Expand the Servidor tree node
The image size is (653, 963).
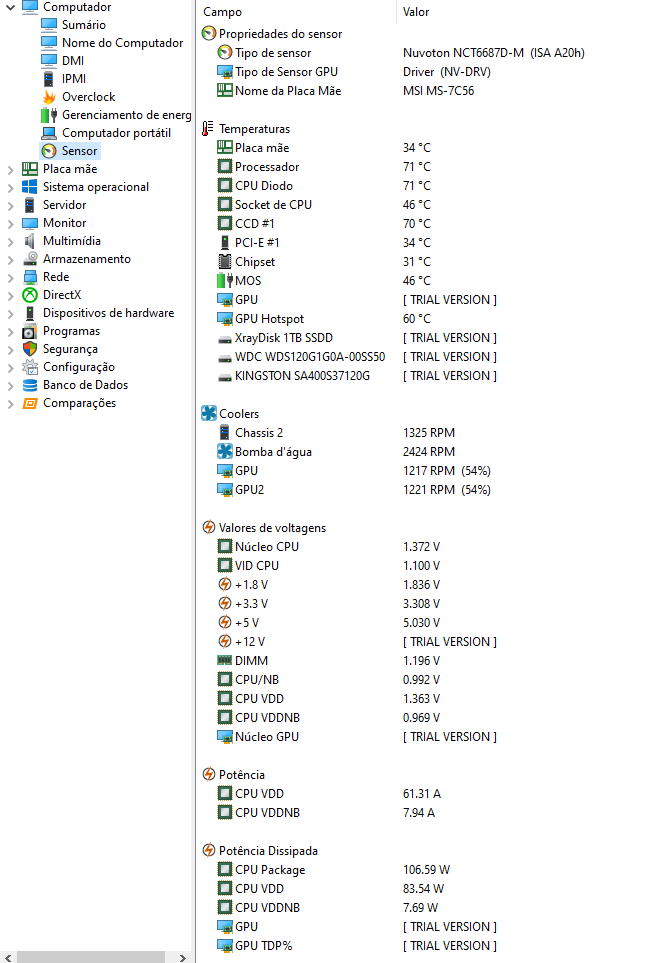[10, 206]
